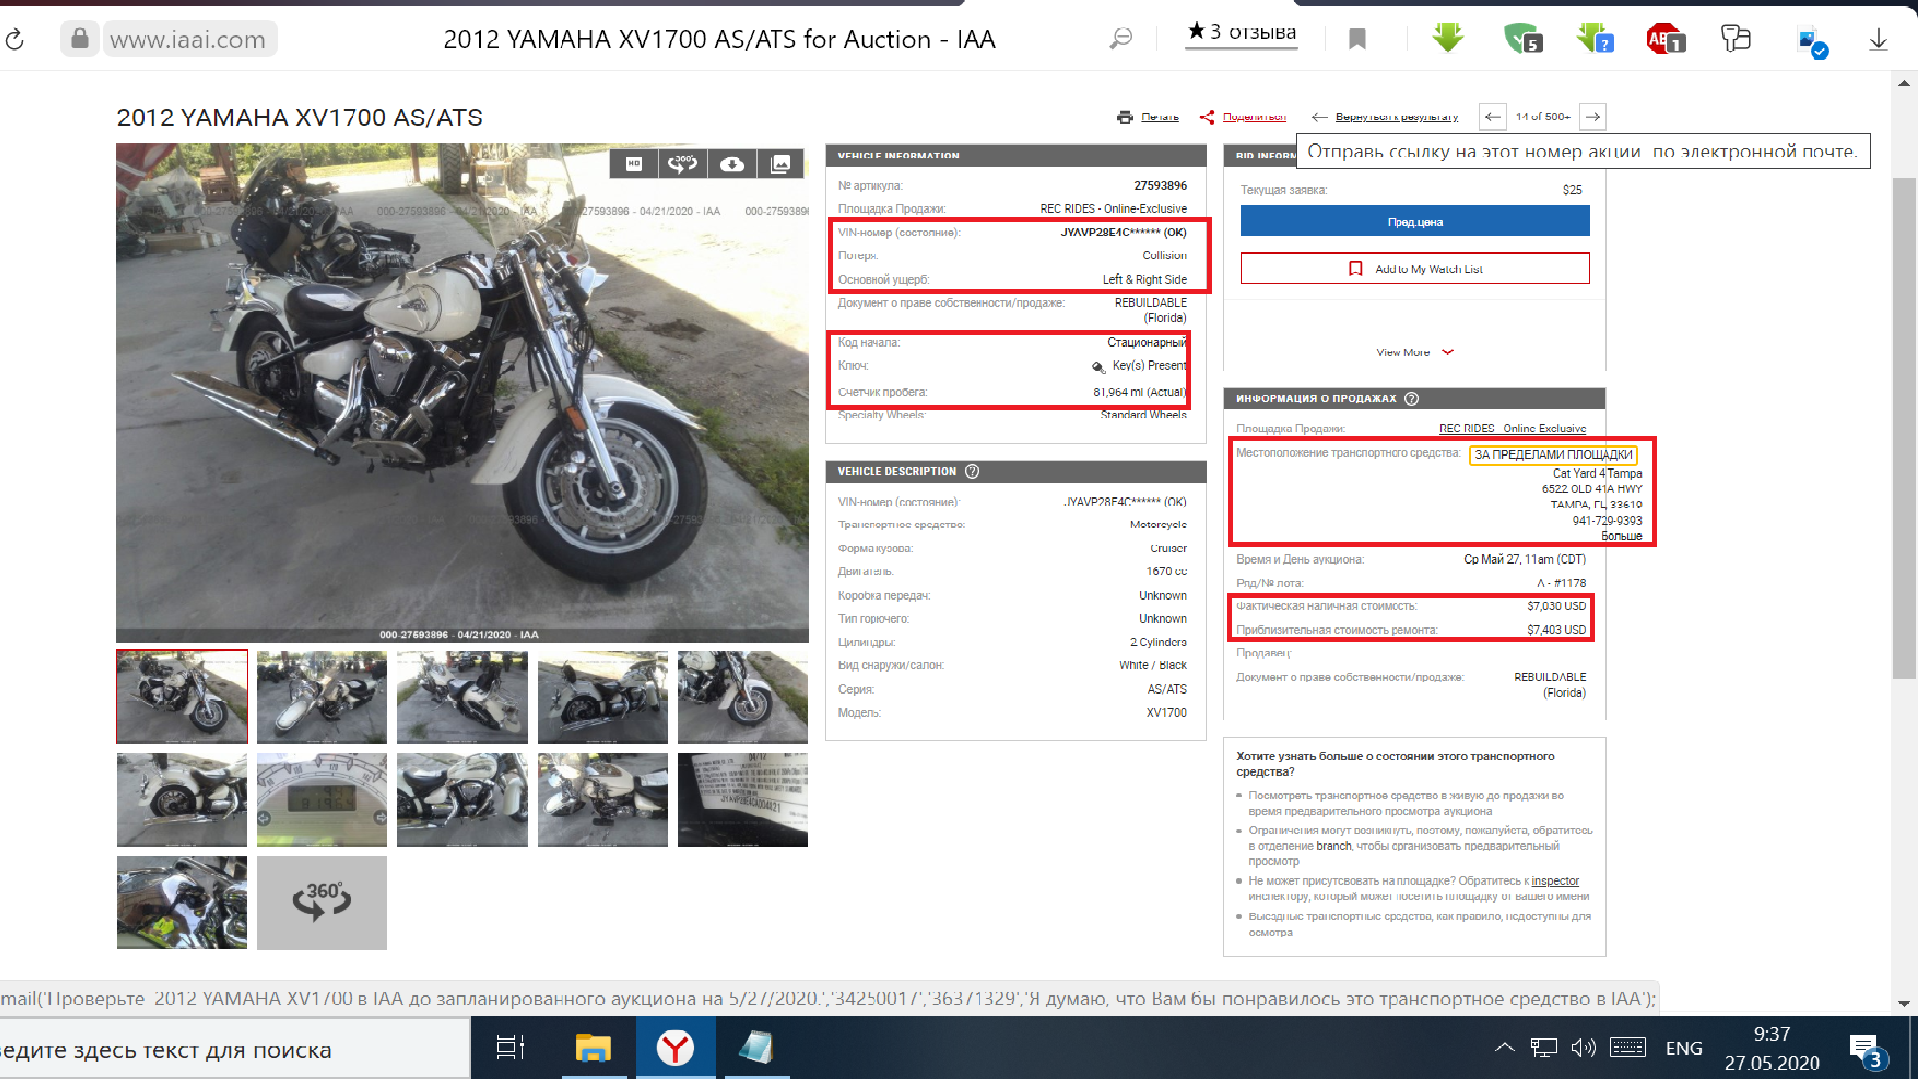Select the fourth thumbnail in first row
The image size is (1920, 1080).
[603, 697]
